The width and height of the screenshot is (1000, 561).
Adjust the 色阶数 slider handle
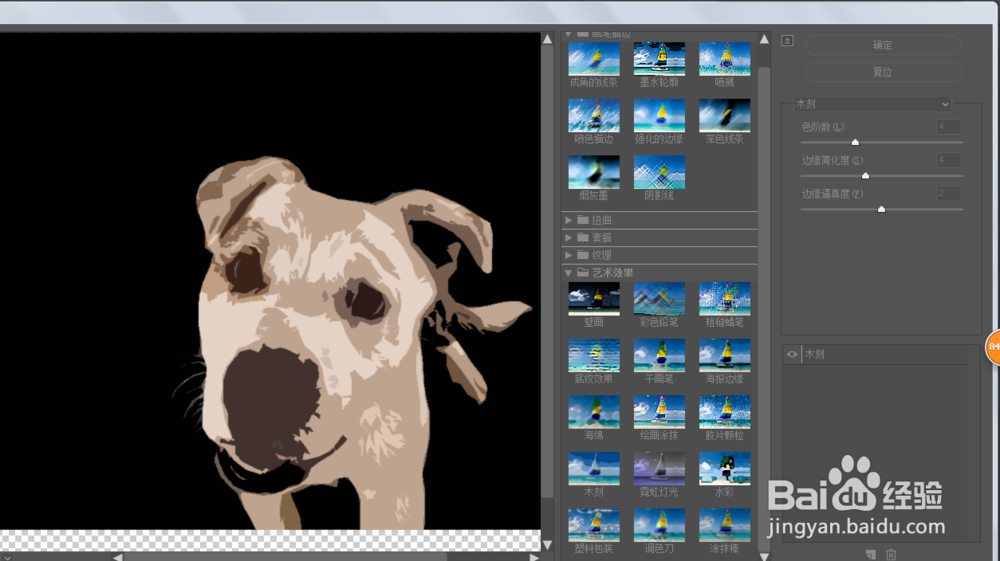[855, 142]
